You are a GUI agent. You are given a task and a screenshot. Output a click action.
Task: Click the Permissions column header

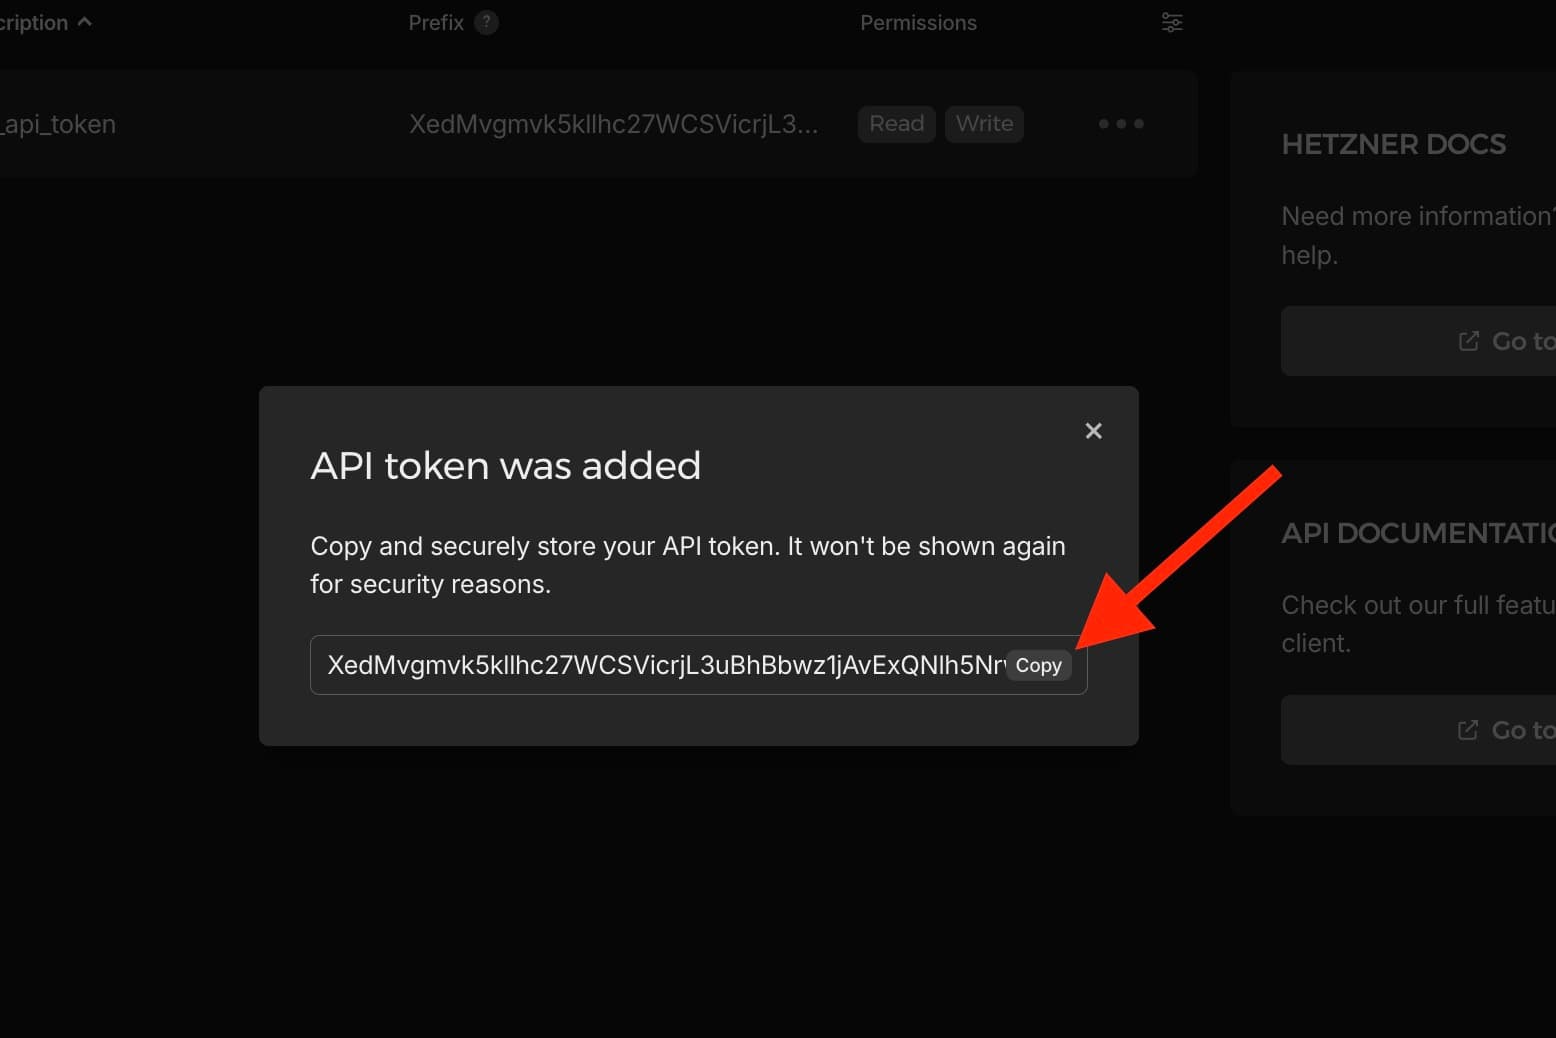[x=918, y=23]
